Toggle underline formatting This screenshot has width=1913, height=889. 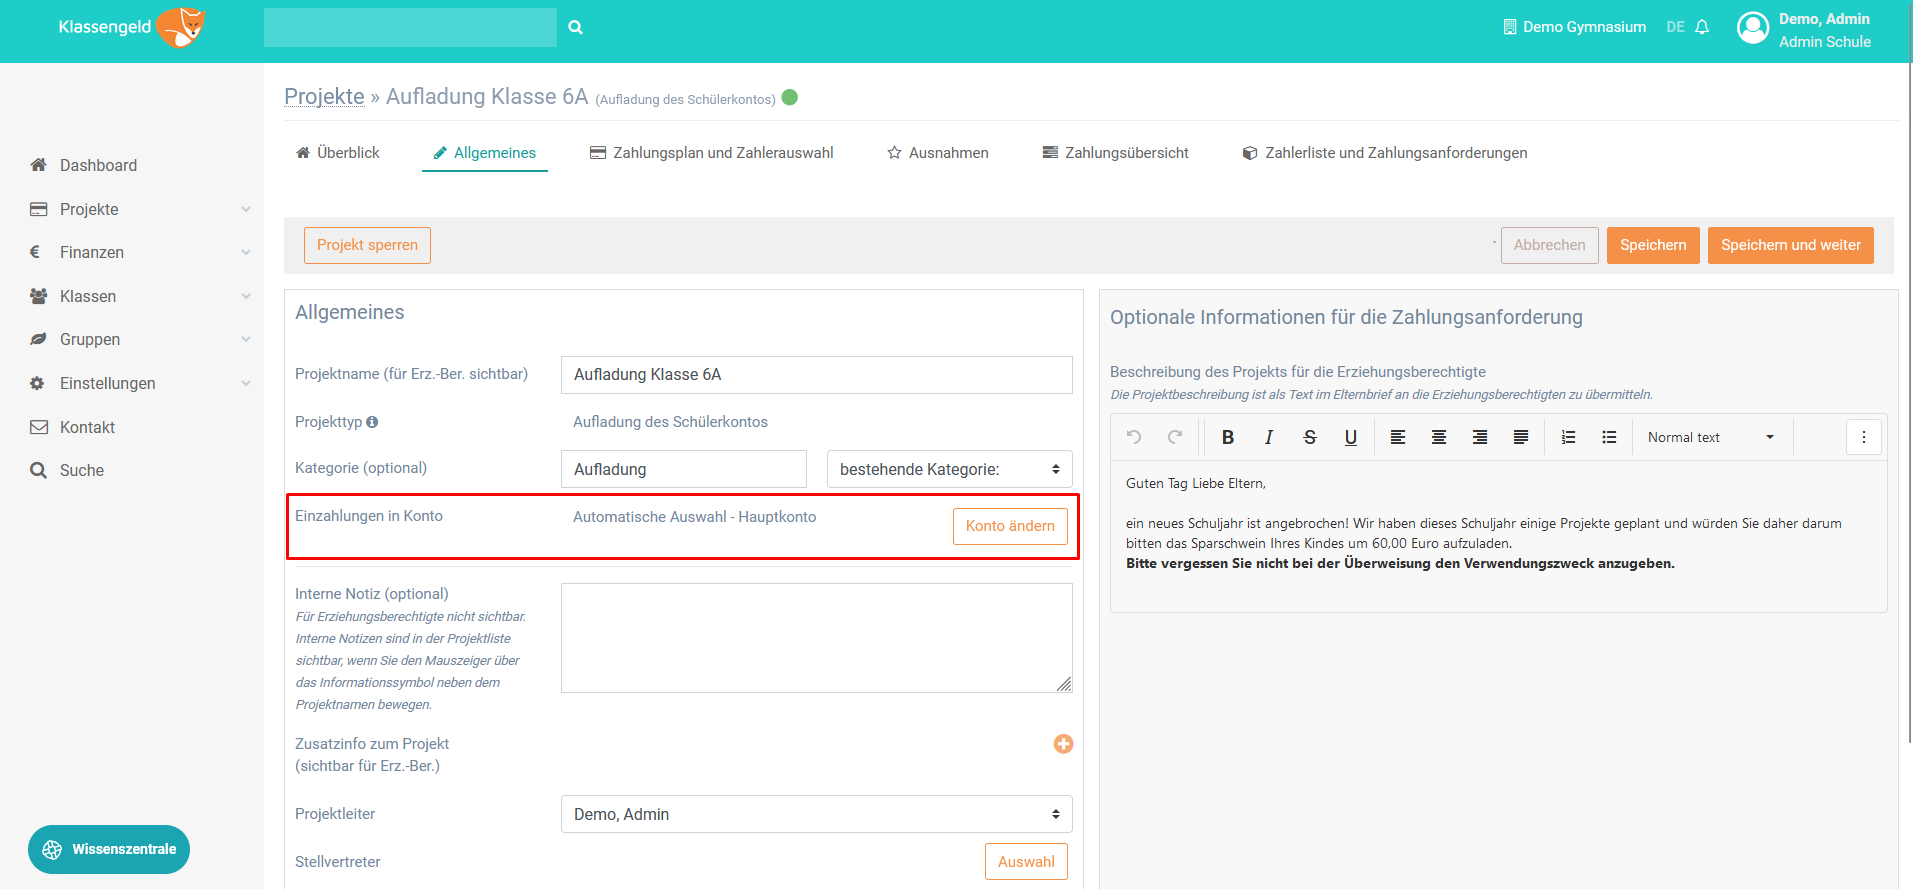pyautogui.click(x=1351, y=437)
